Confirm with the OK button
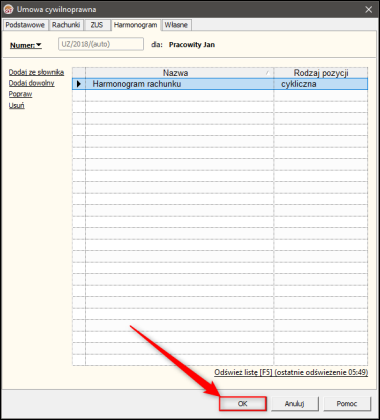The height and width of the screenshot is (420, 380). tap(243, 404)
